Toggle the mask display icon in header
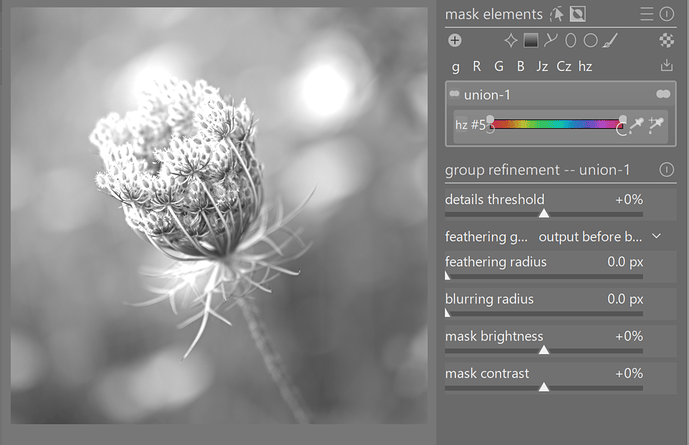 pos(577,14)
